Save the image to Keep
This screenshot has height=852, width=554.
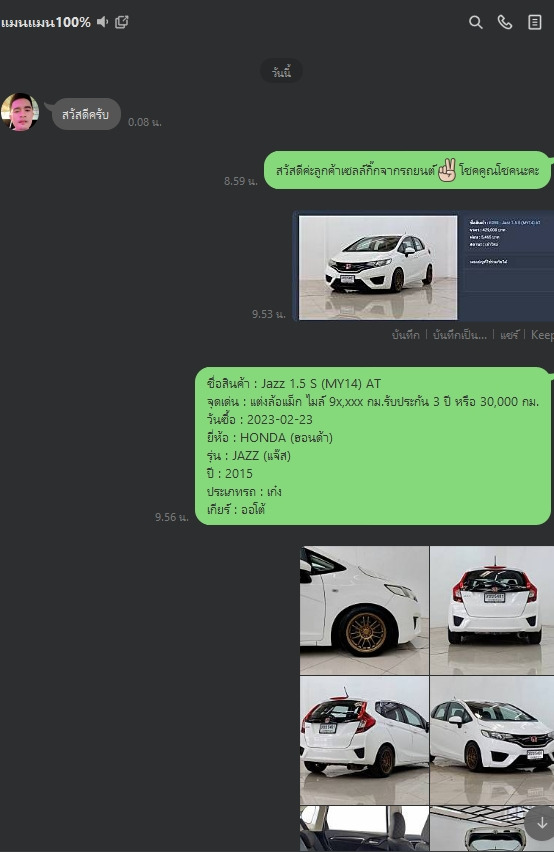point(542,335)
